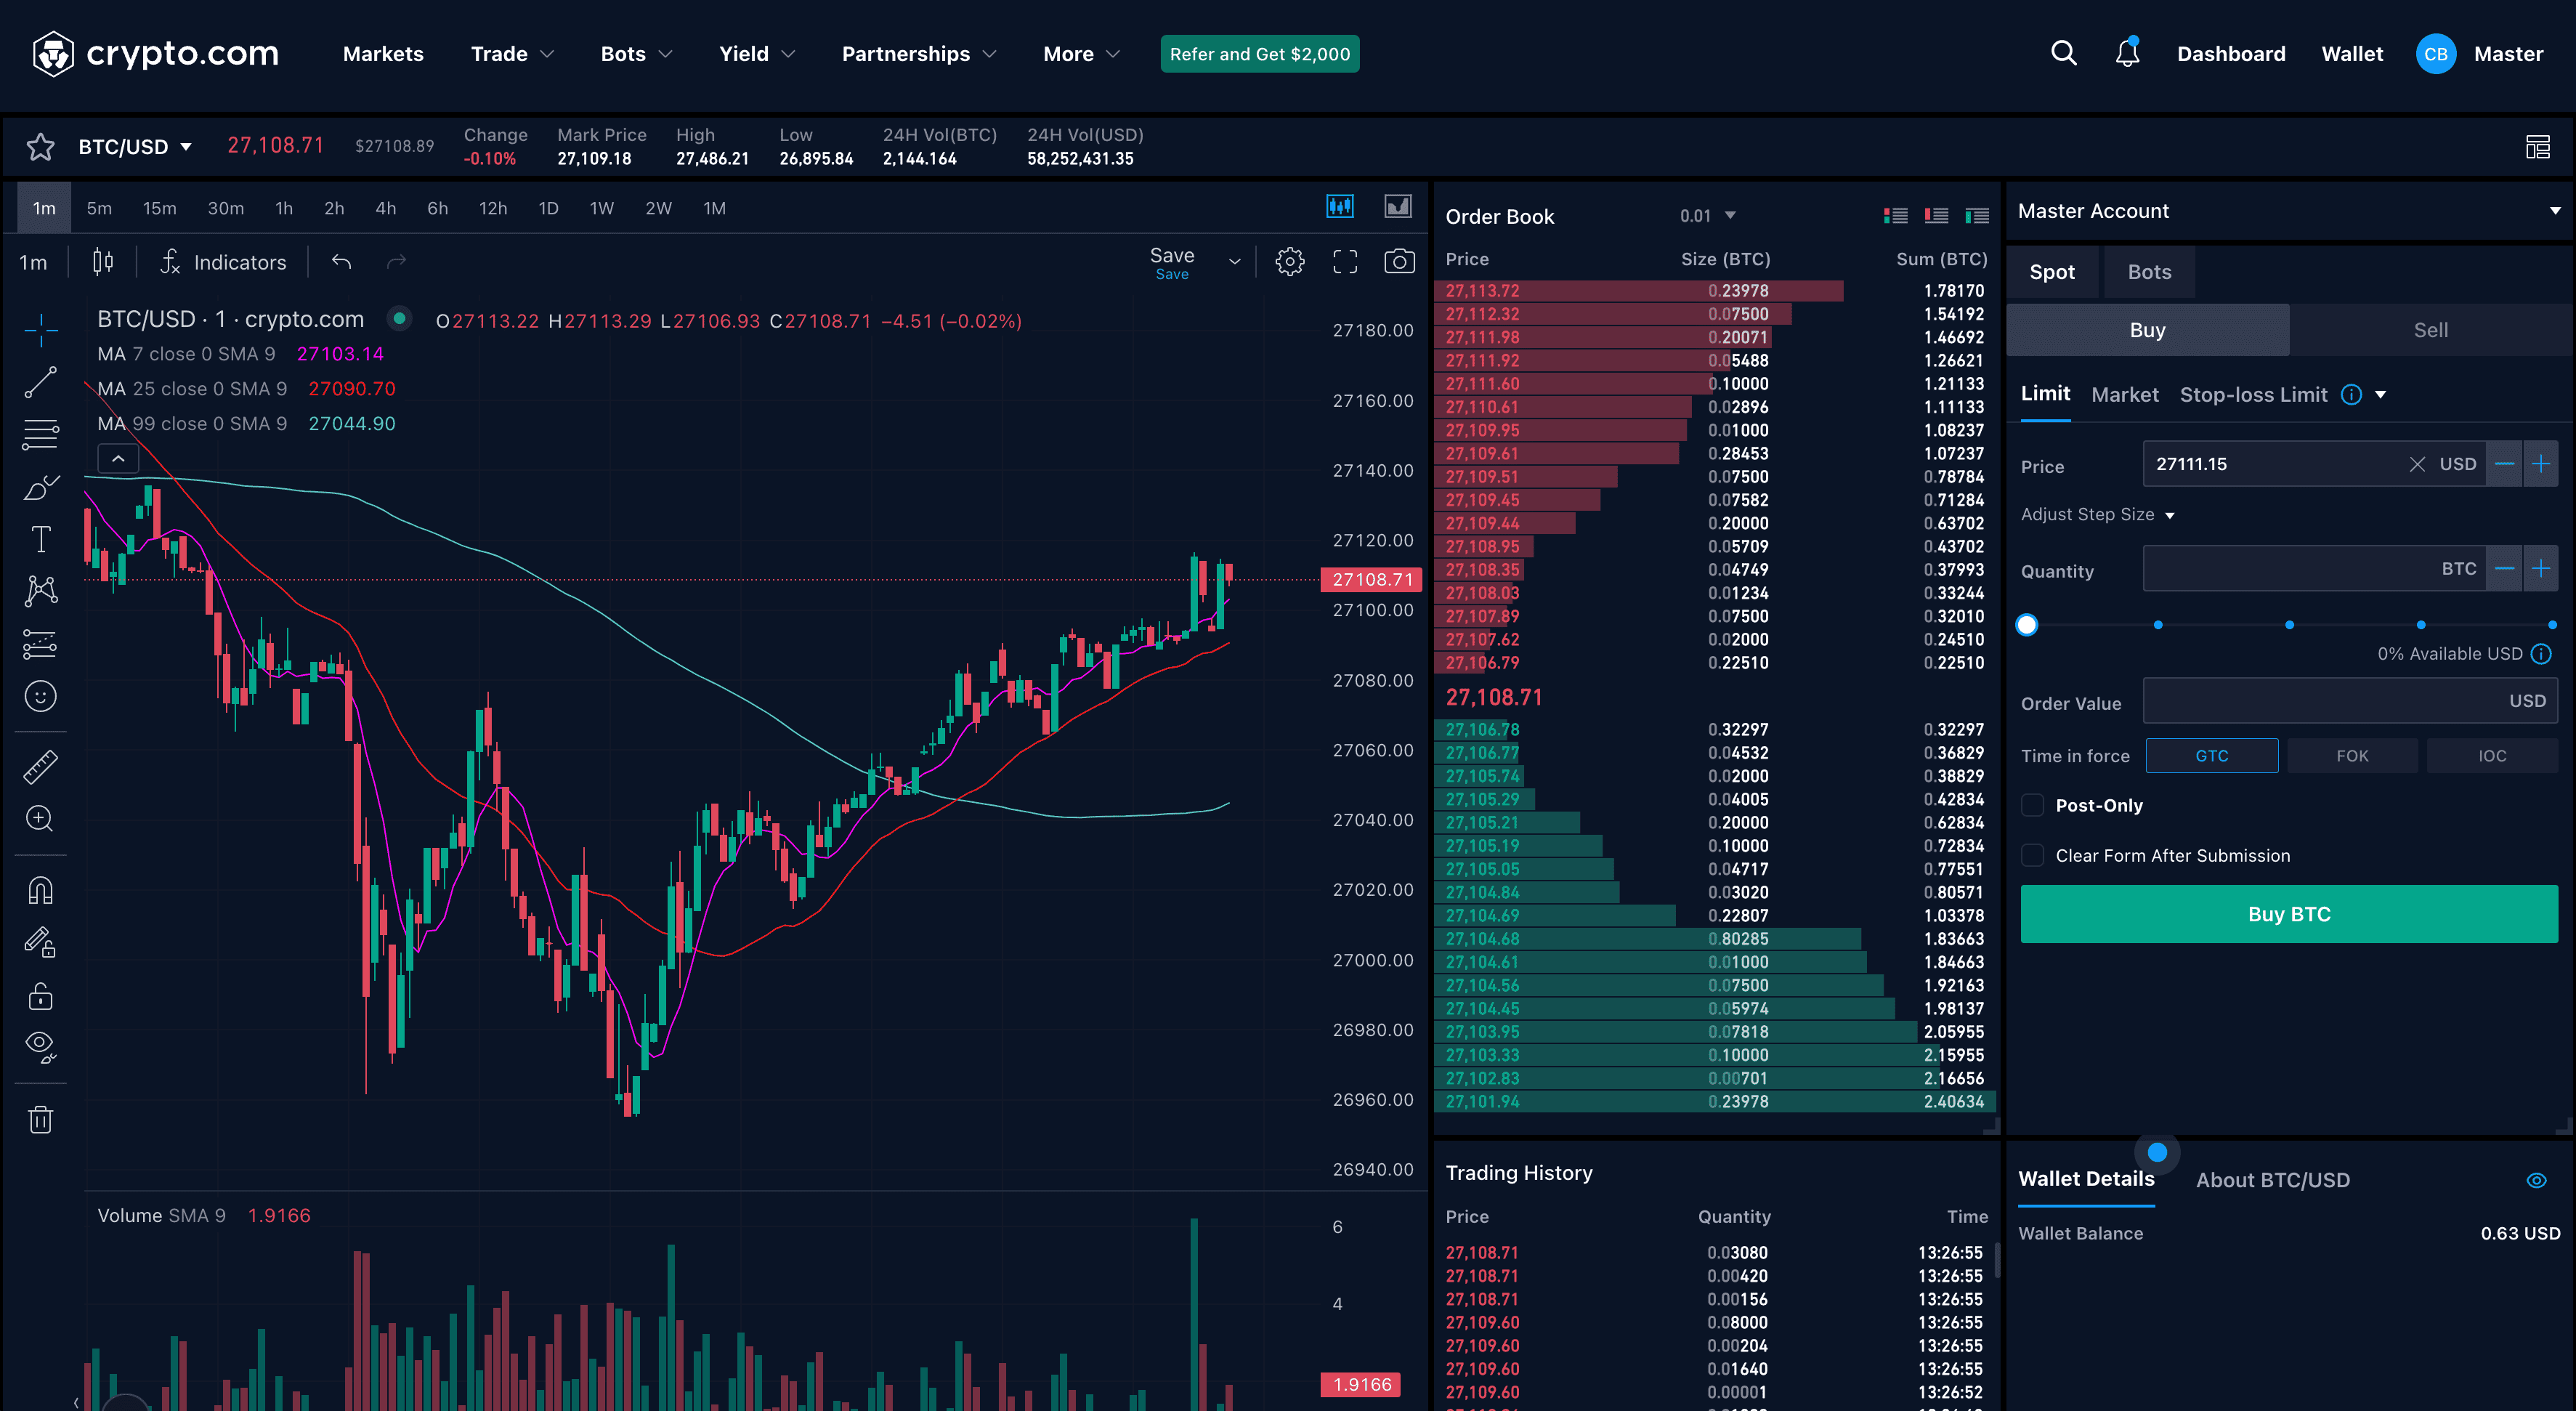Select FOK time in force
This screenshot has width=2576, height=1411.
pos(2352,756)
